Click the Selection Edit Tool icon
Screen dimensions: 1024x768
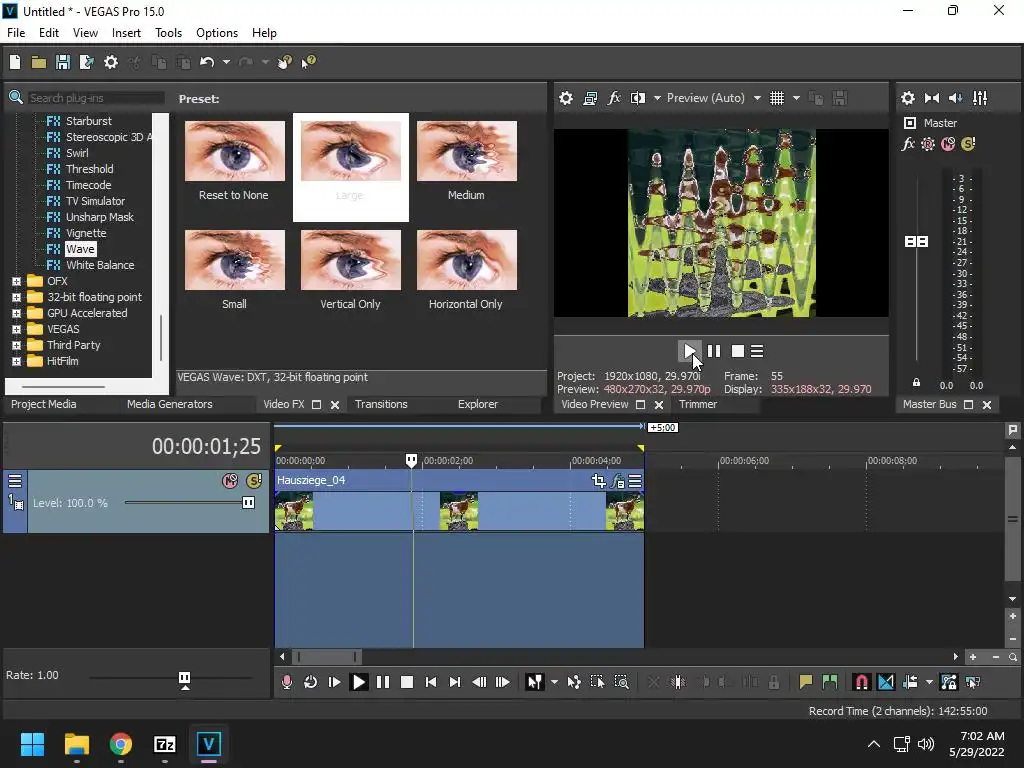[x=598, y=682]
